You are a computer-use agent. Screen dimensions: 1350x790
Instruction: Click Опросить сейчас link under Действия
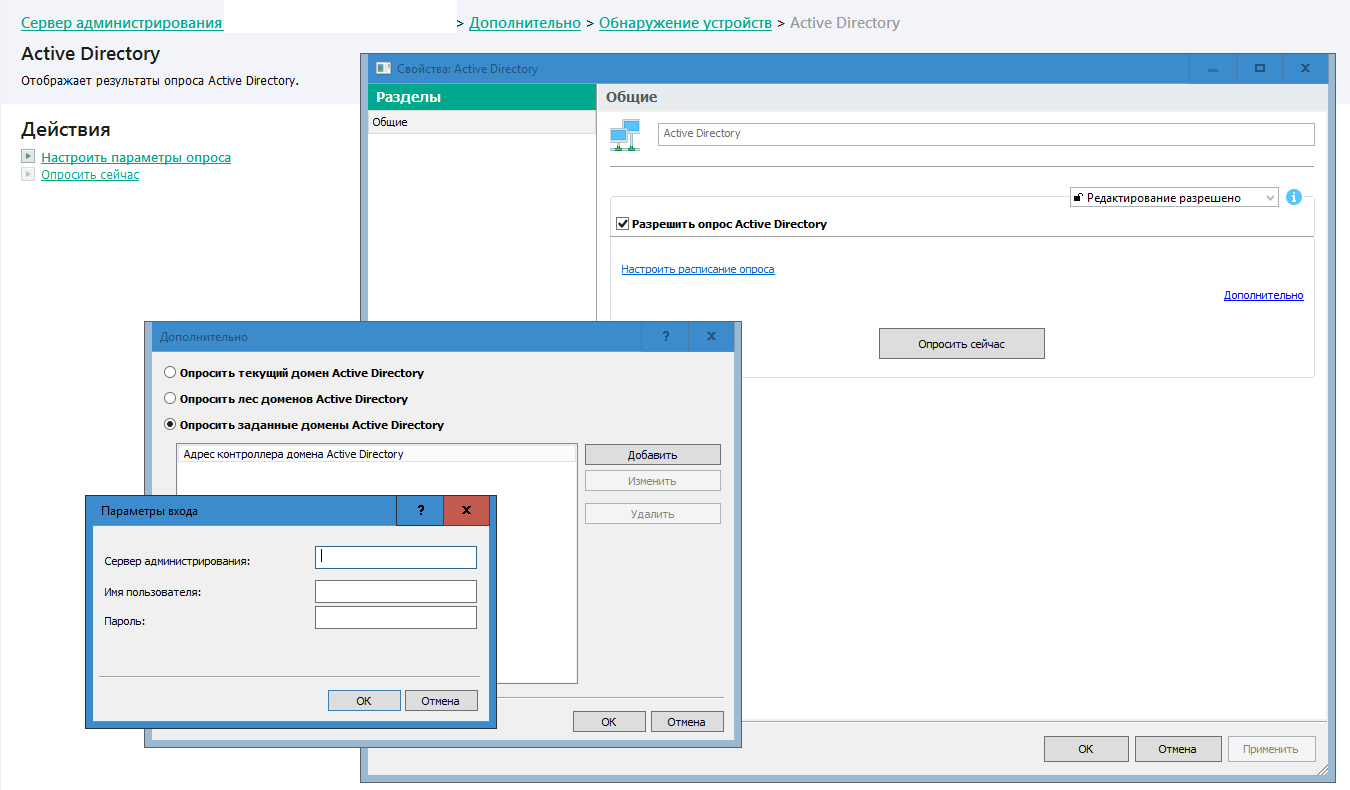click(x=90, y=174)
